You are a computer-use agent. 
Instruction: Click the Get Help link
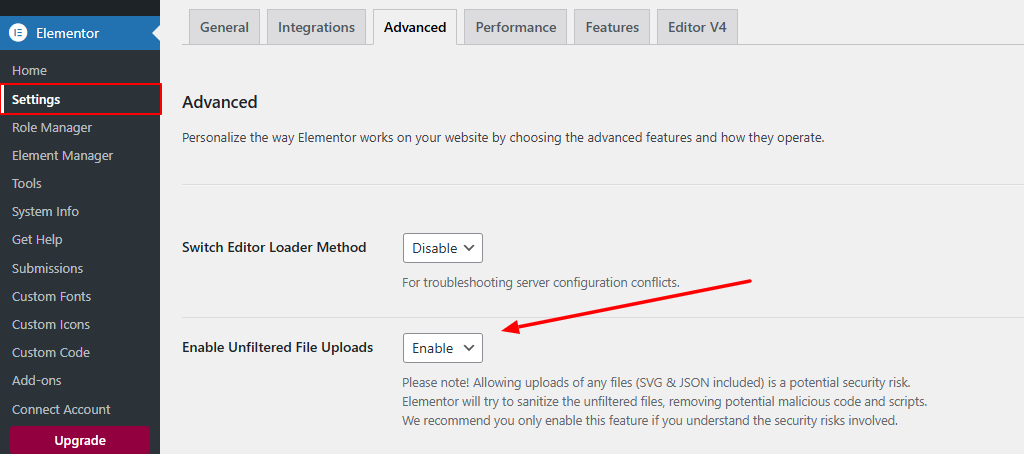(37, 240)
